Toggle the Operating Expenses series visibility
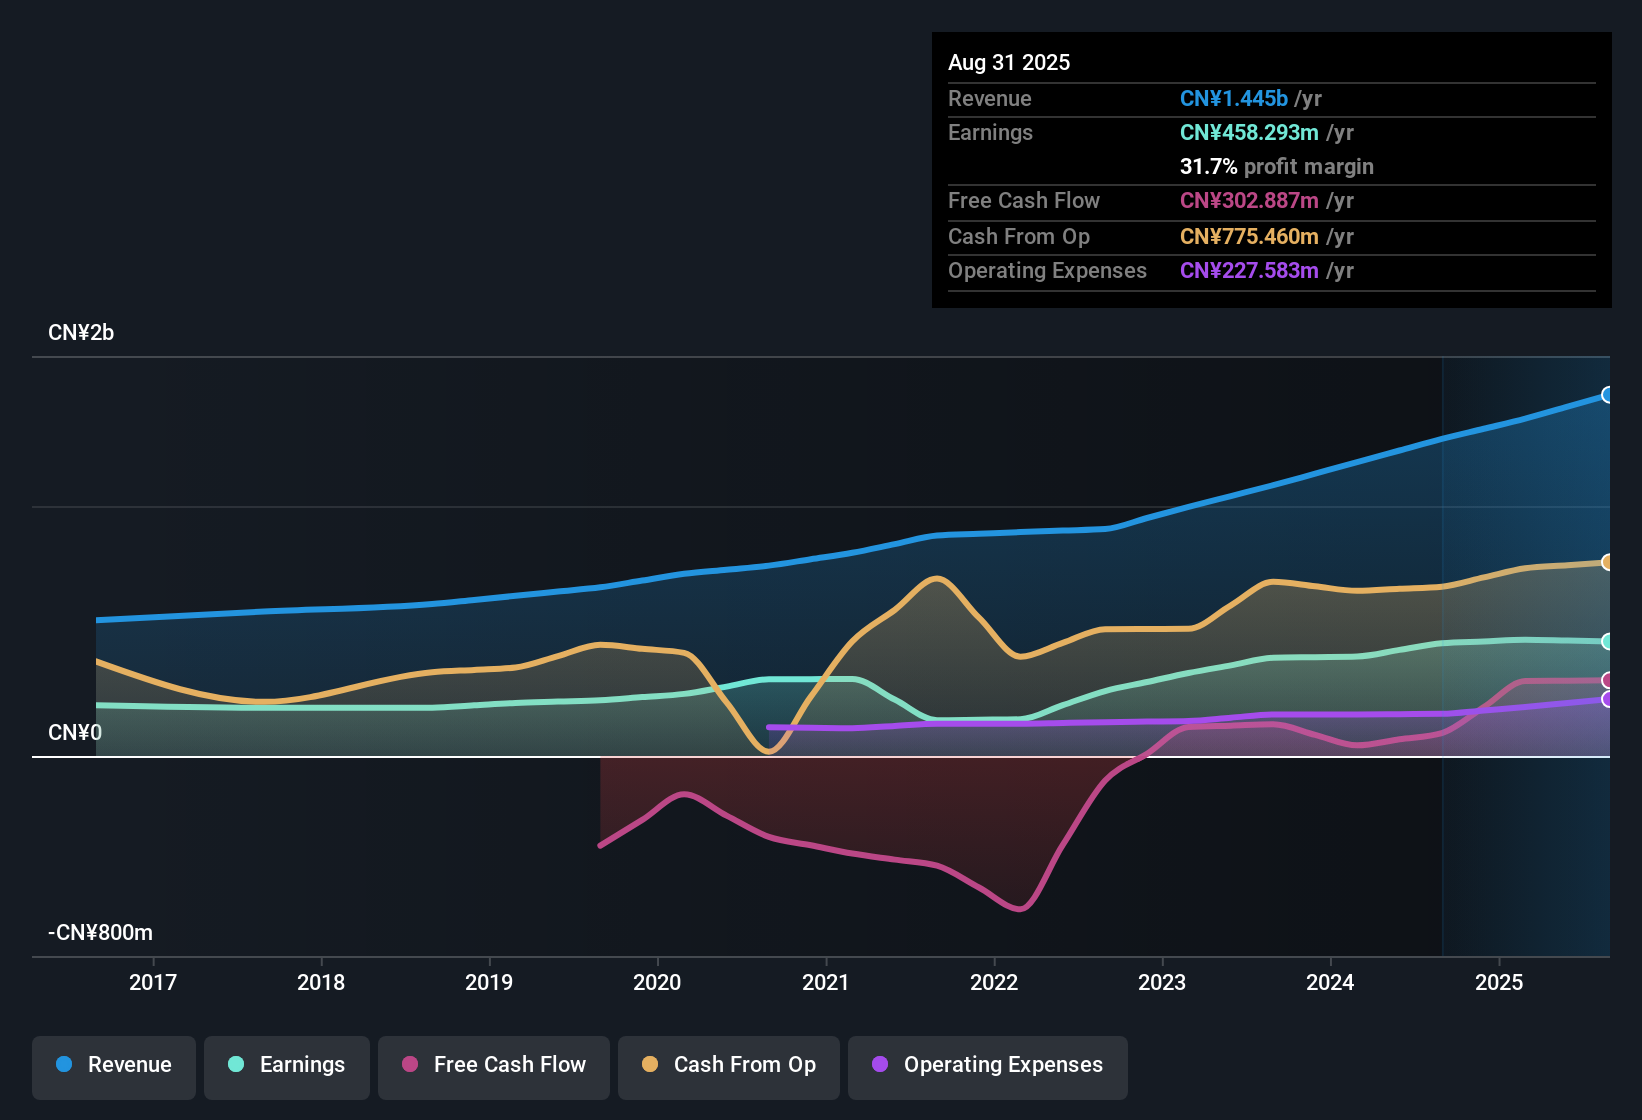 [x=987, y=1066]
